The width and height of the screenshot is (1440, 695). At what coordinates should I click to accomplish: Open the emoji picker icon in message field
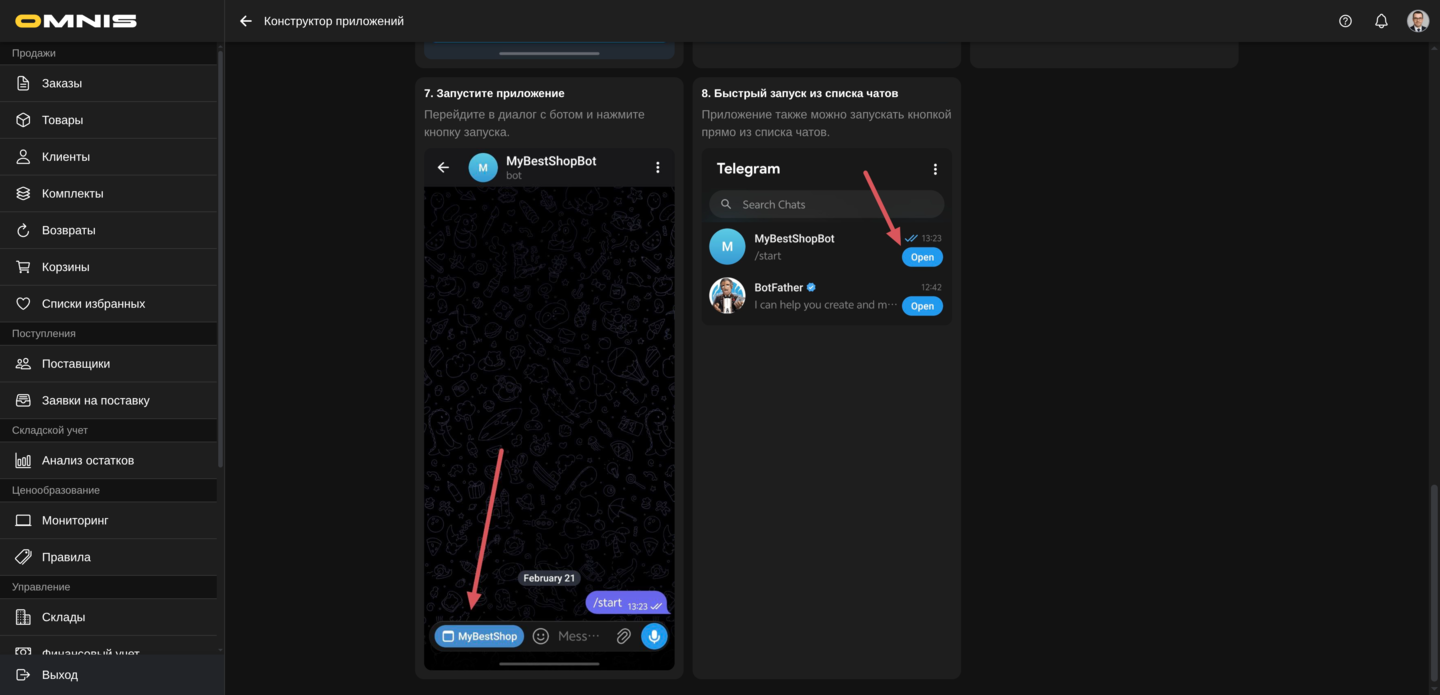[x=540, y=635]
